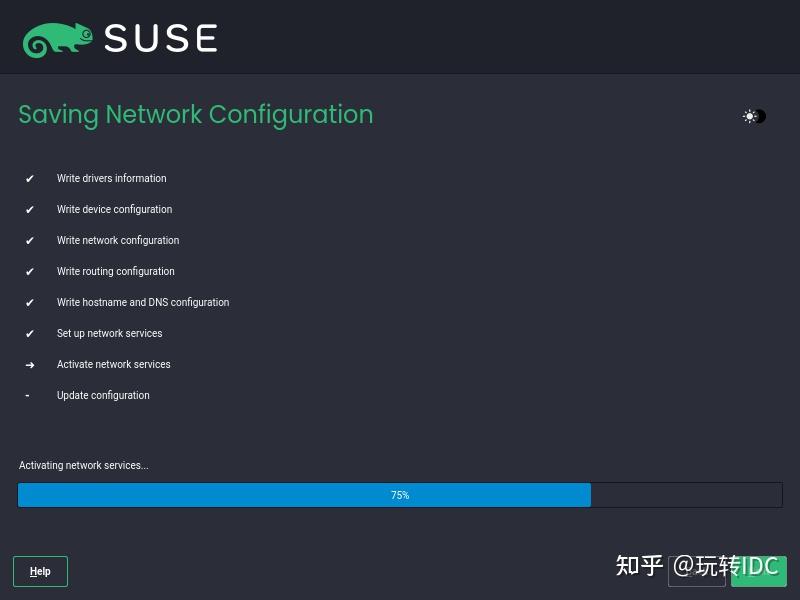Screen dimensions: 800x600
Task: Click the sun icon in theme toggle
Action: click(747, 116)
